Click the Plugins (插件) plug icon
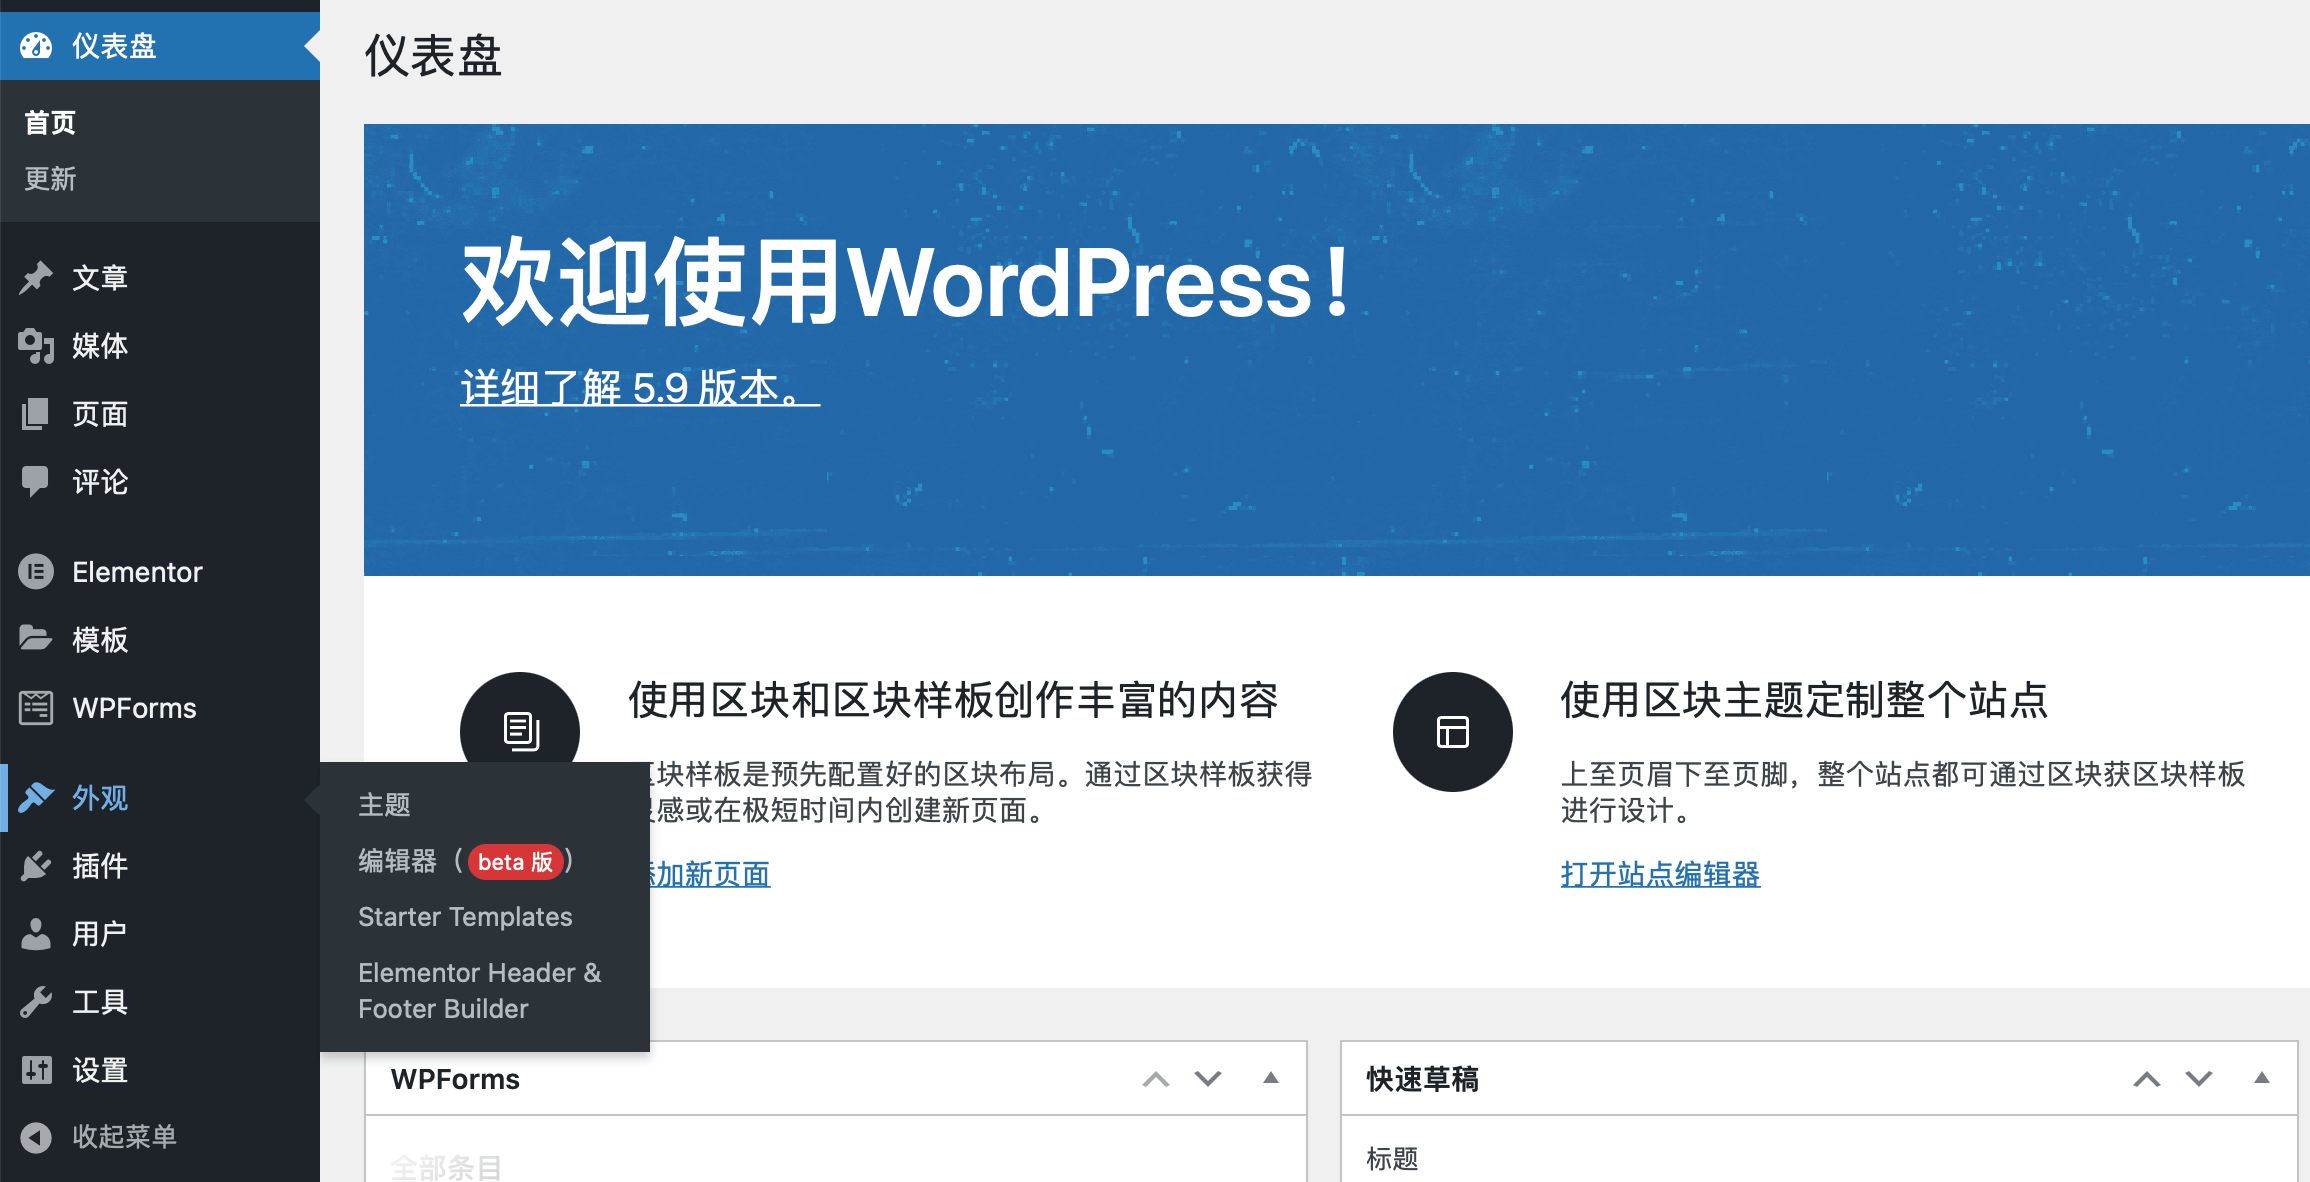 (x=36, y=866)
